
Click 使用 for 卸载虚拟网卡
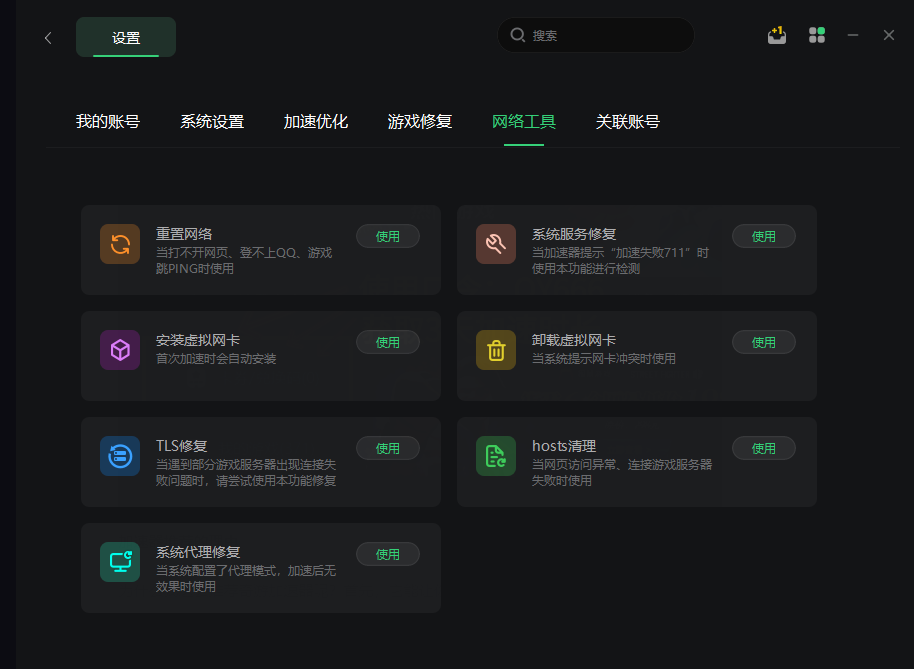click(764, 342)
